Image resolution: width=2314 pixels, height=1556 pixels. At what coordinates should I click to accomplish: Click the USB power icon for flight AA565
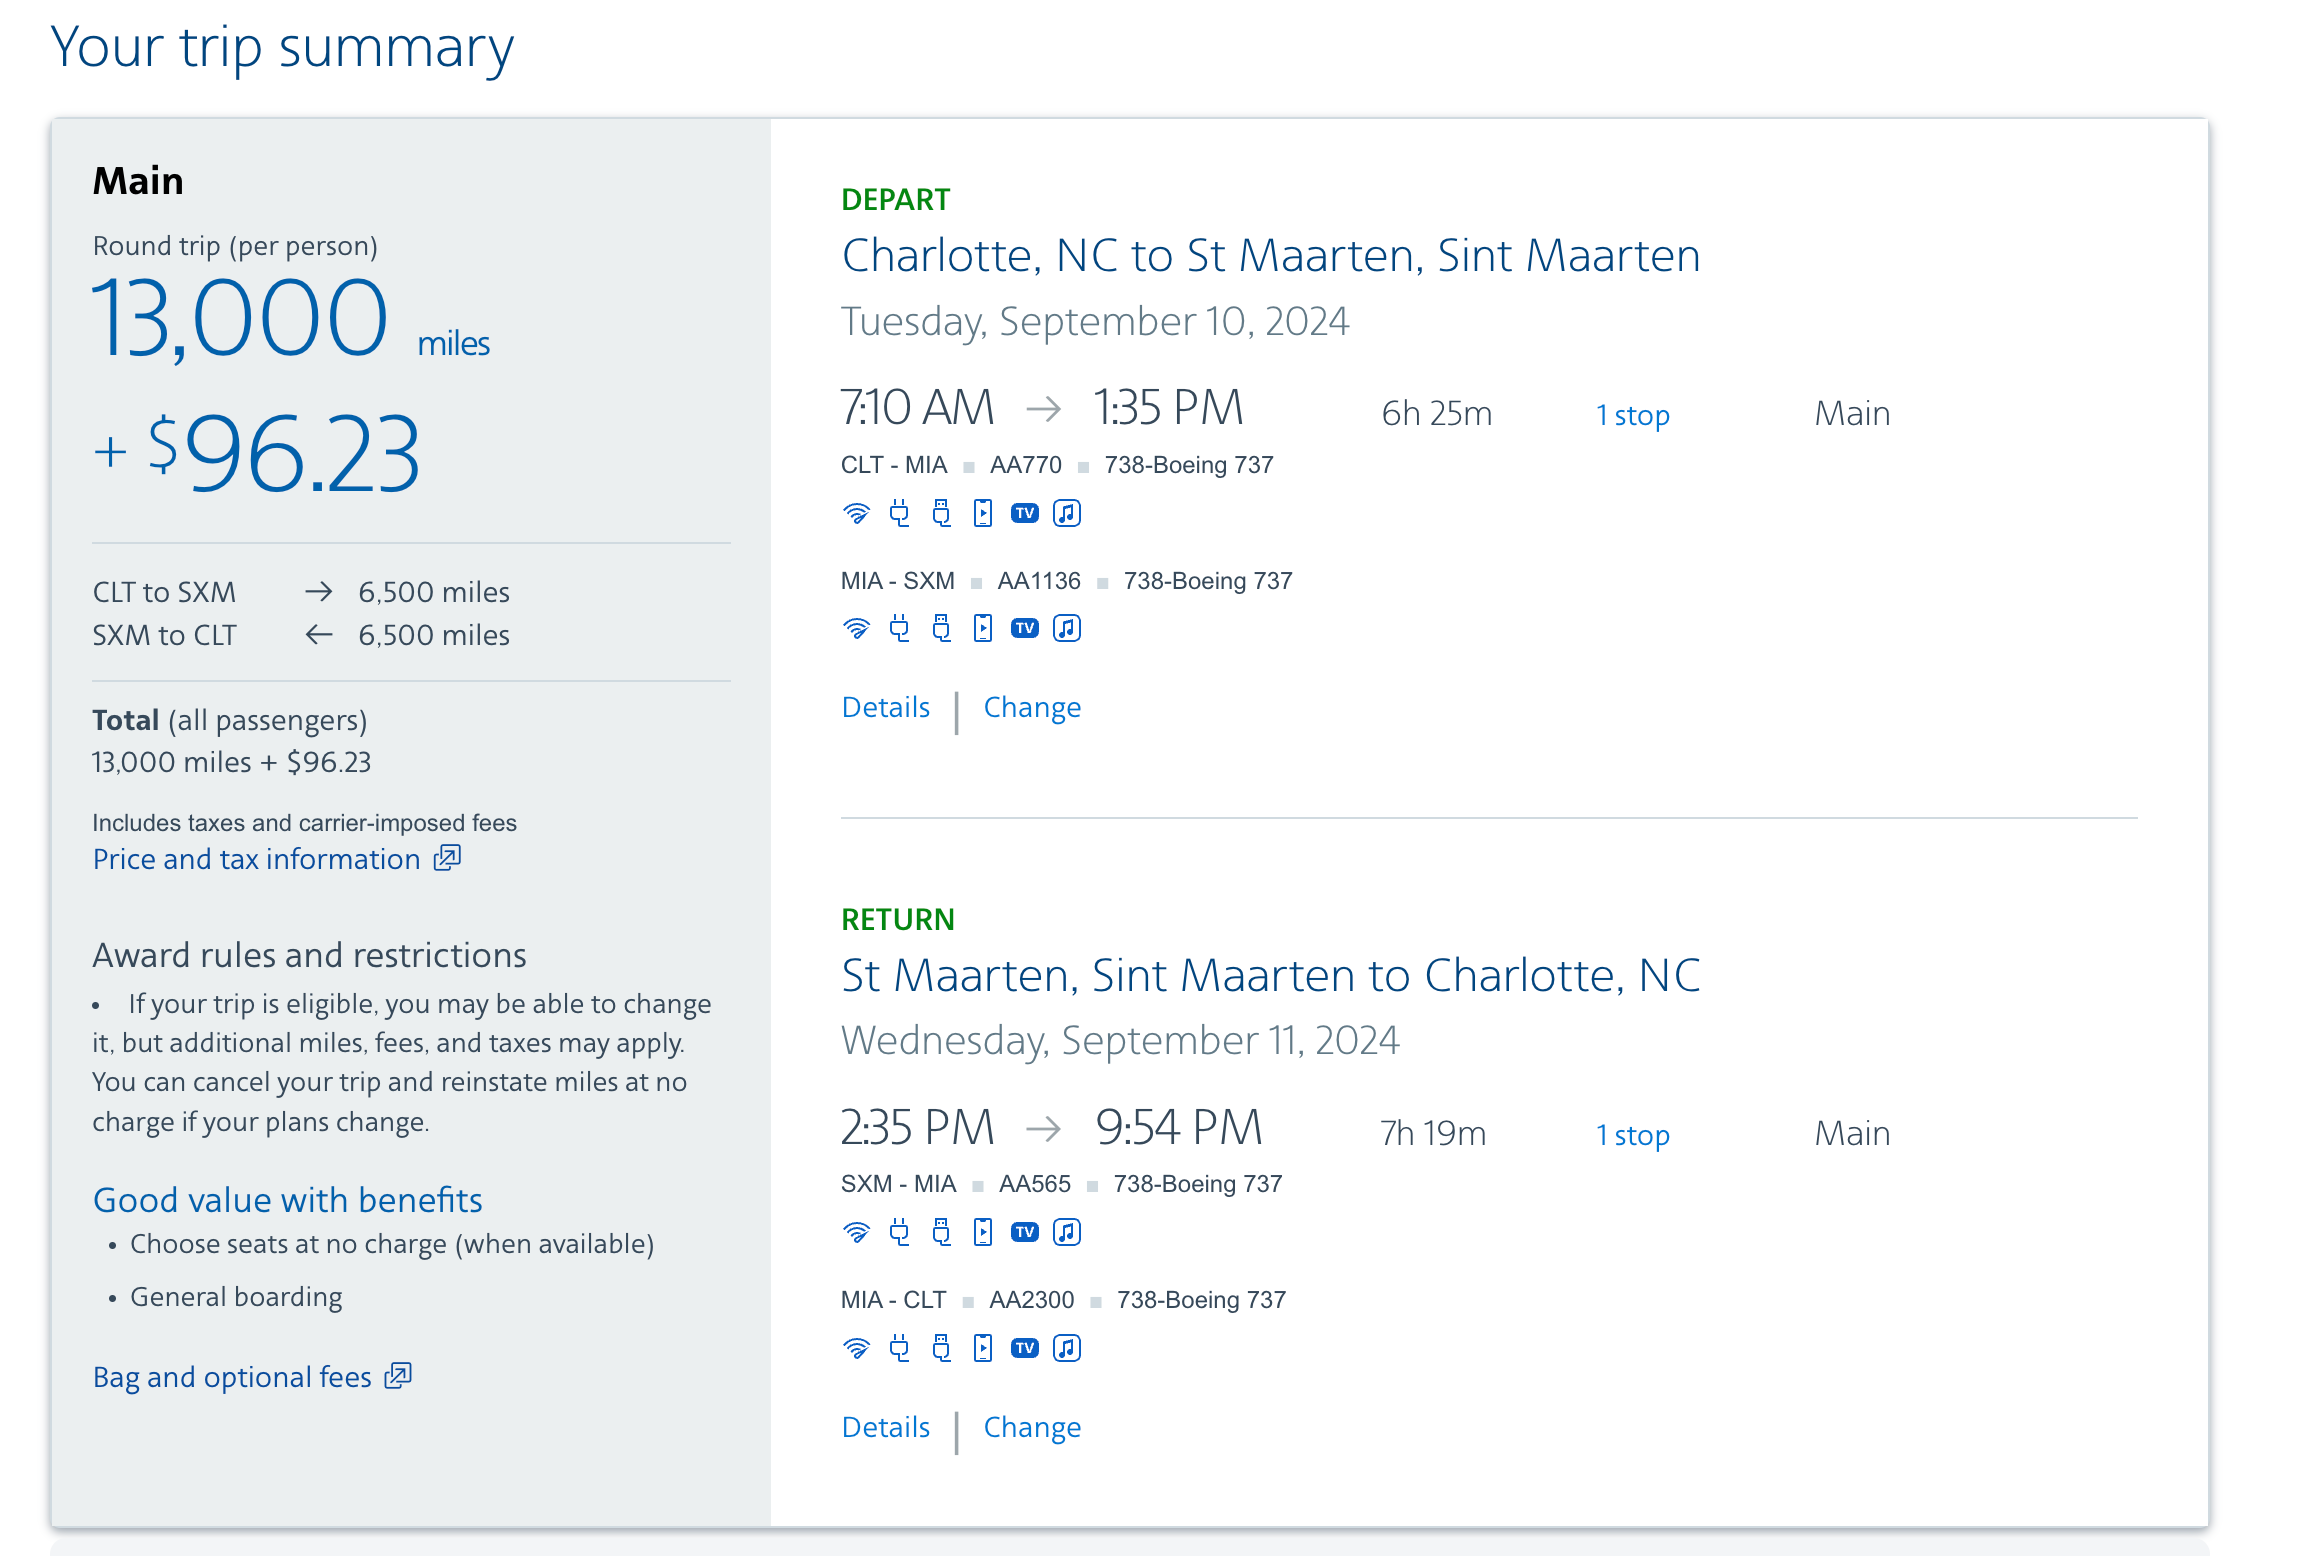coord(941,1233)
